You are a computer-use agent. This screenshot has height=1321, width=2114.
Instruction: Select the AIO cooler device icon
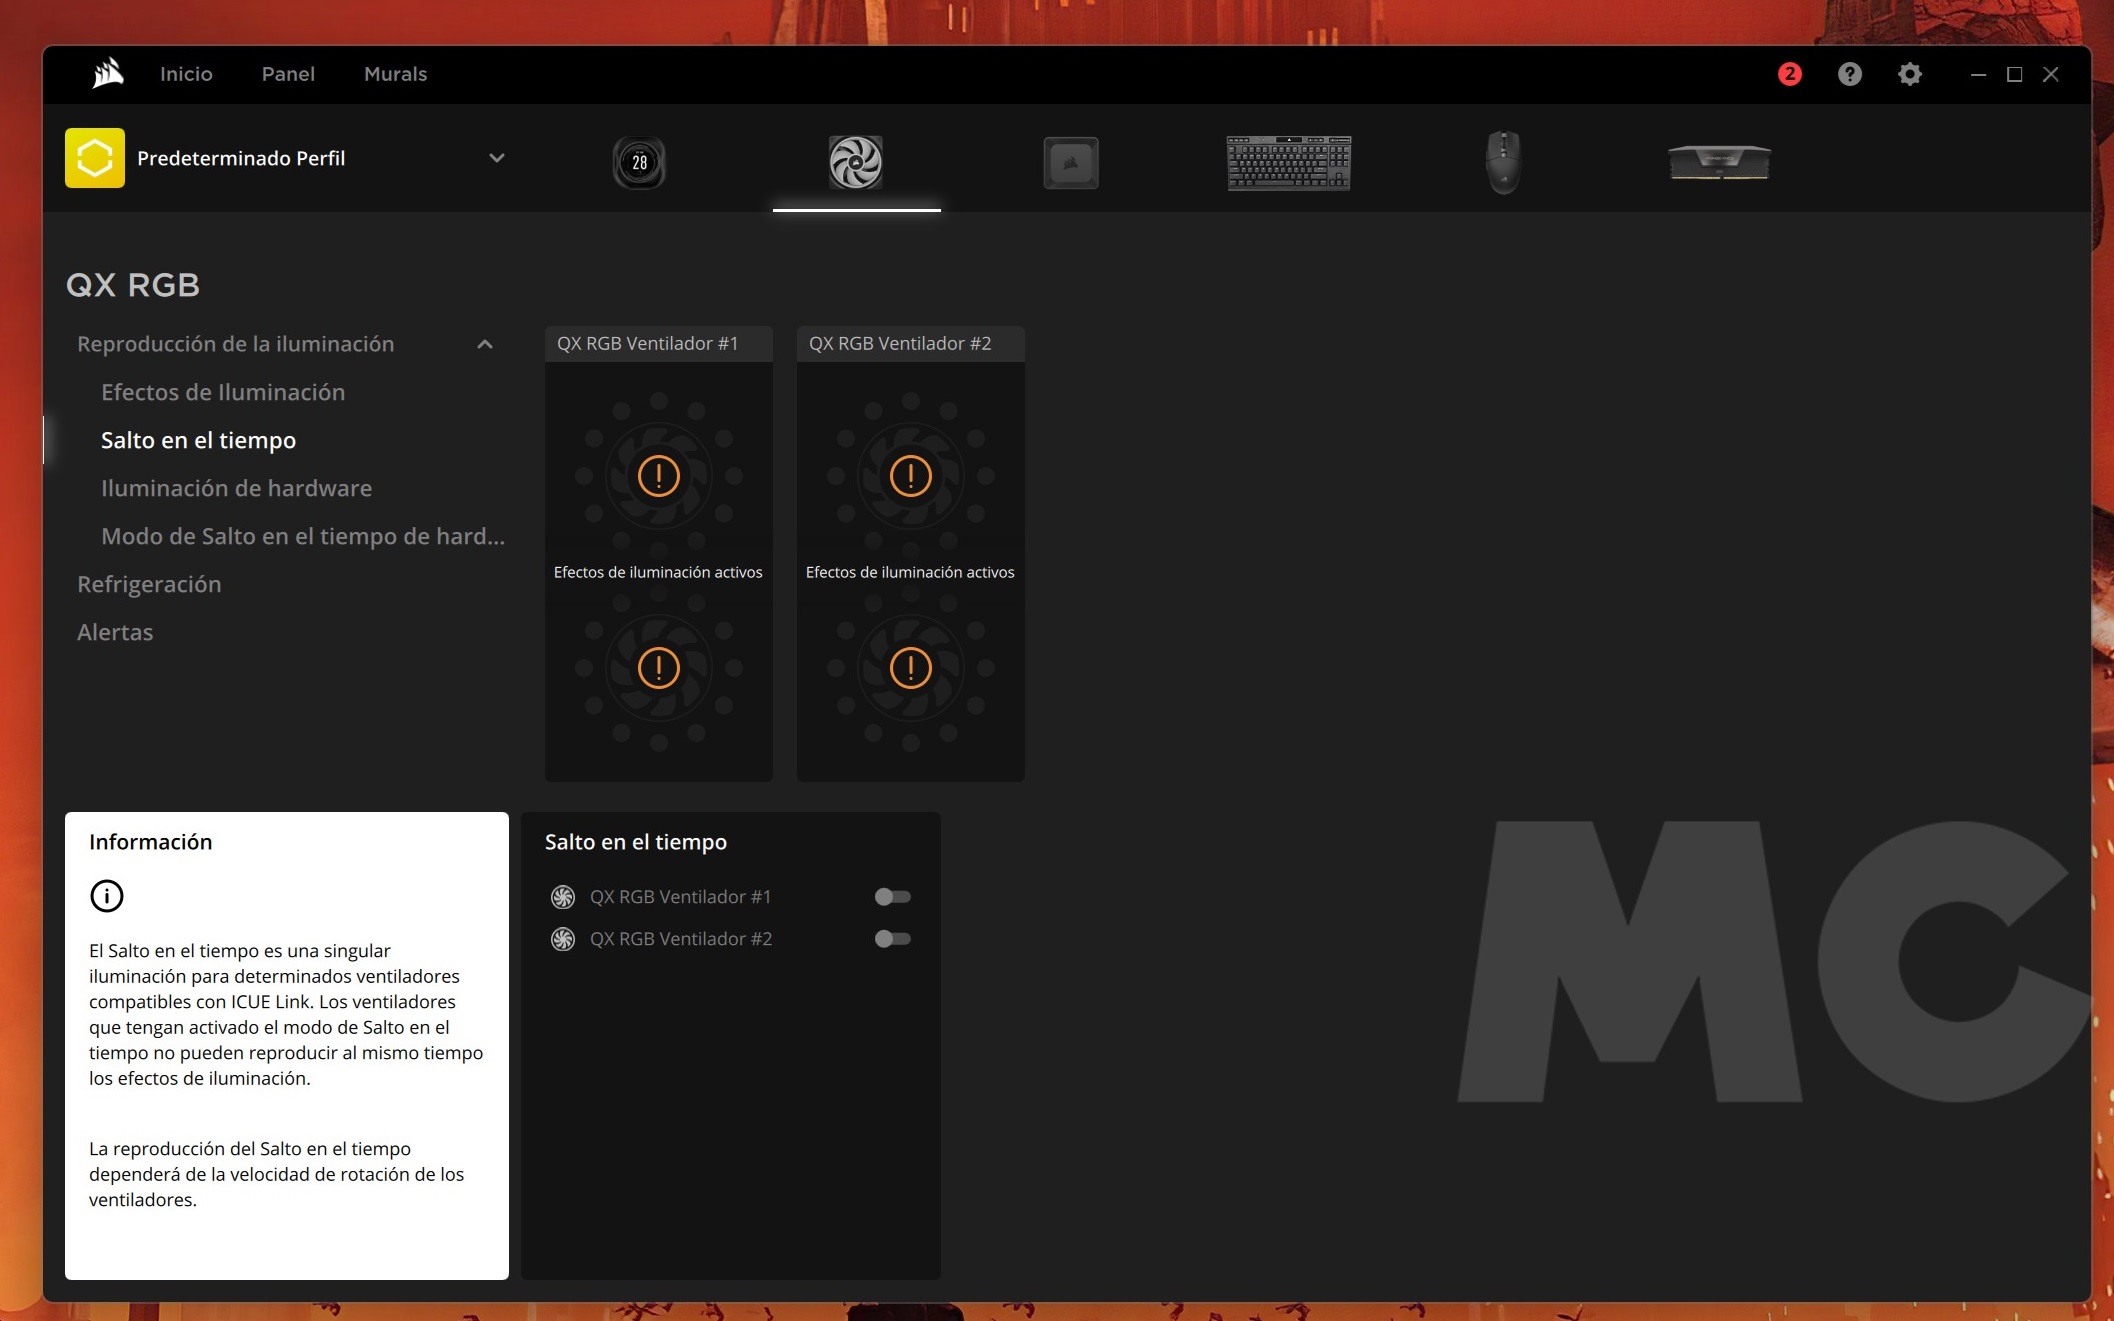639,162
